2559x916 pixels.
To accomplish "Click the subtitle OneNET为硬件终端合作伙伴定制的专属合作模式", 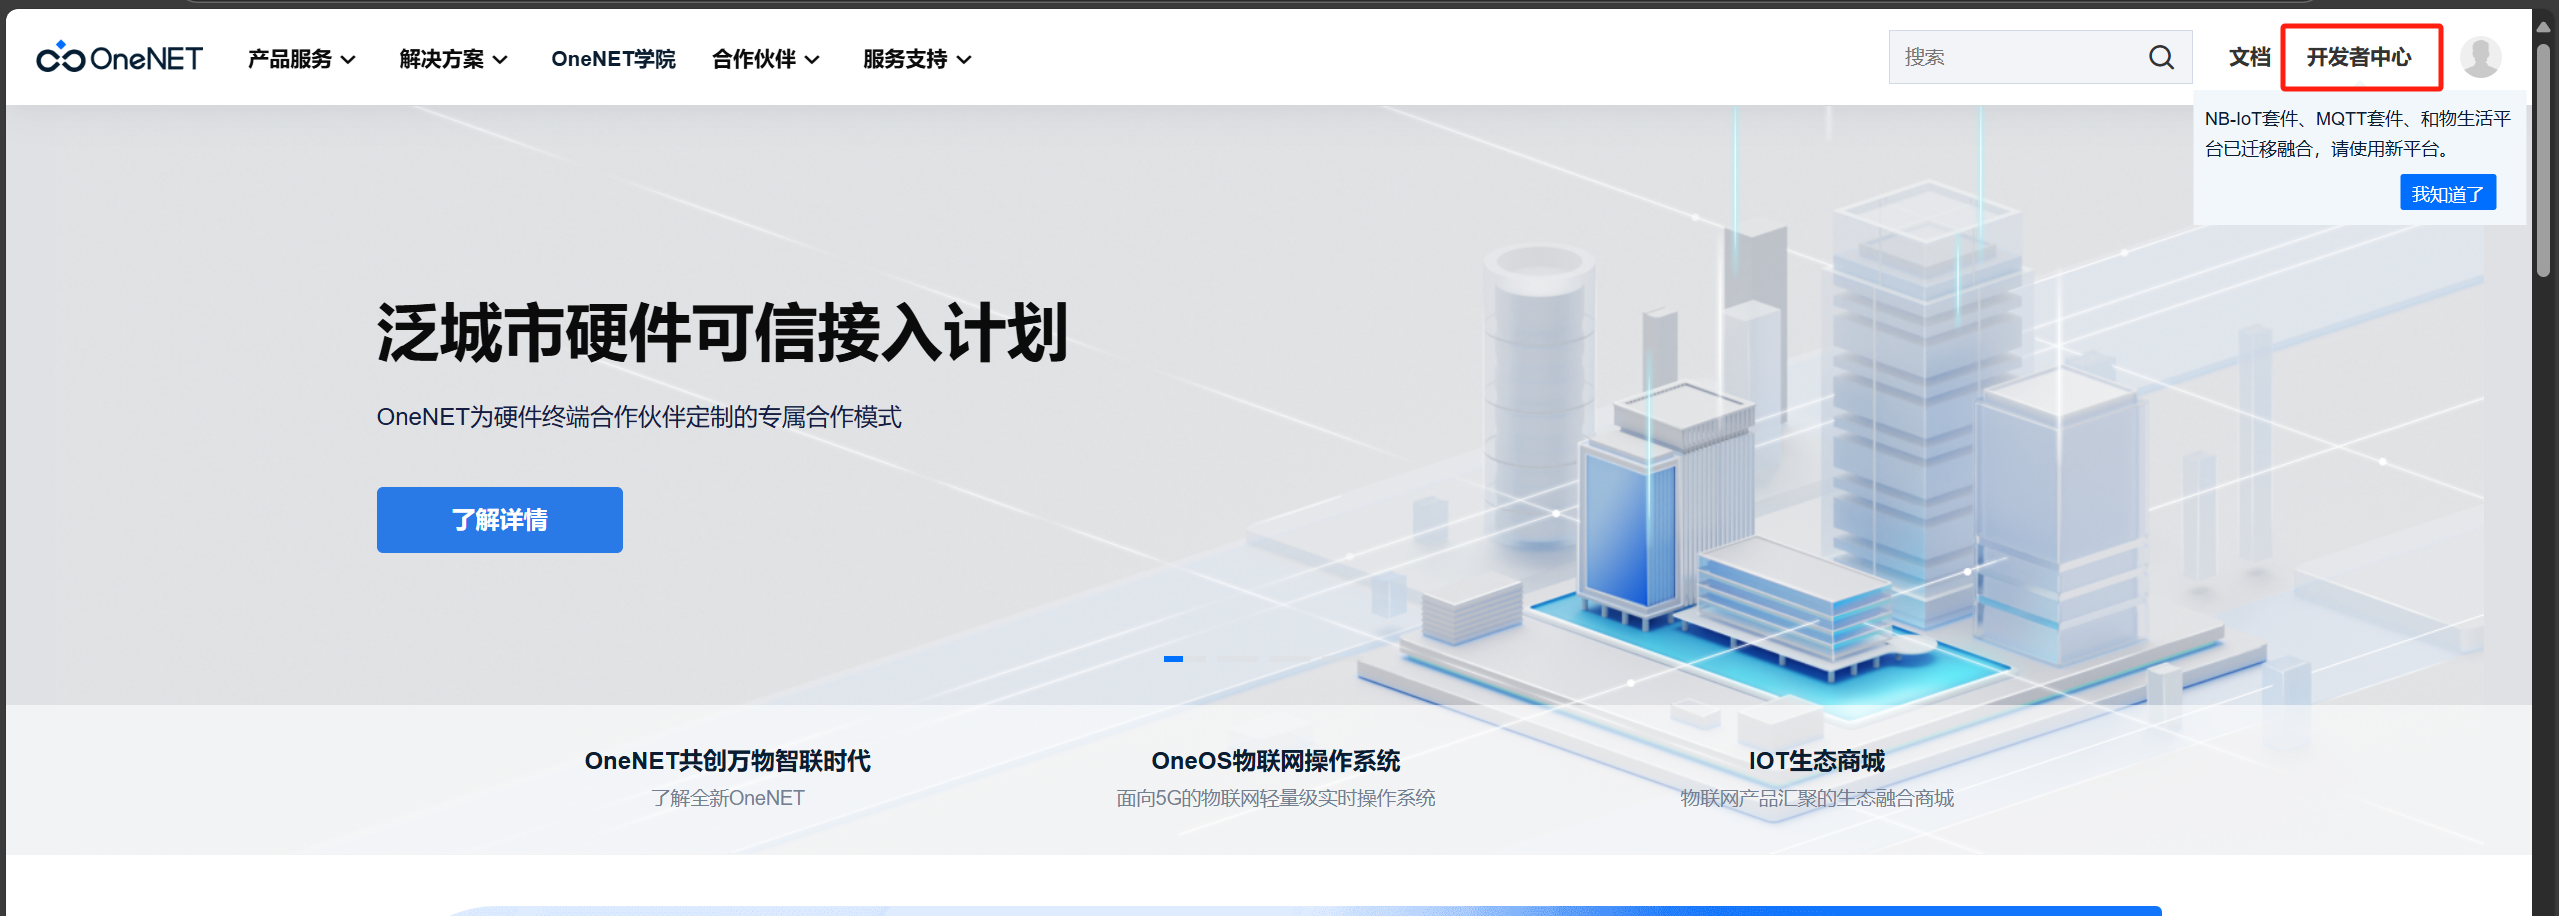I will coord(639,417).
